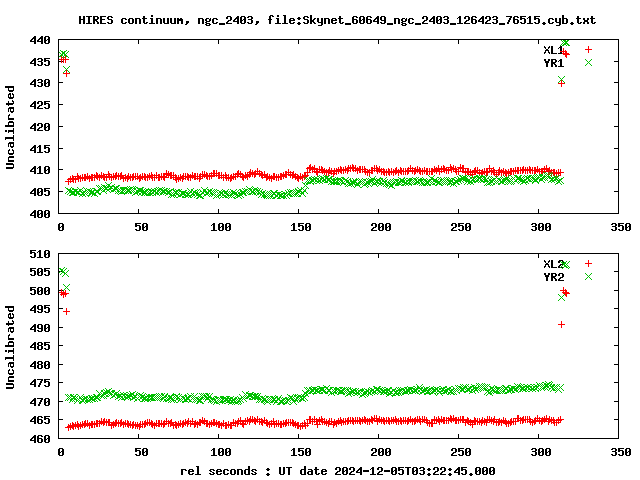Click the 460 y-axis tick label
Screen dimensions: 640x480
(x=40, y=439)
